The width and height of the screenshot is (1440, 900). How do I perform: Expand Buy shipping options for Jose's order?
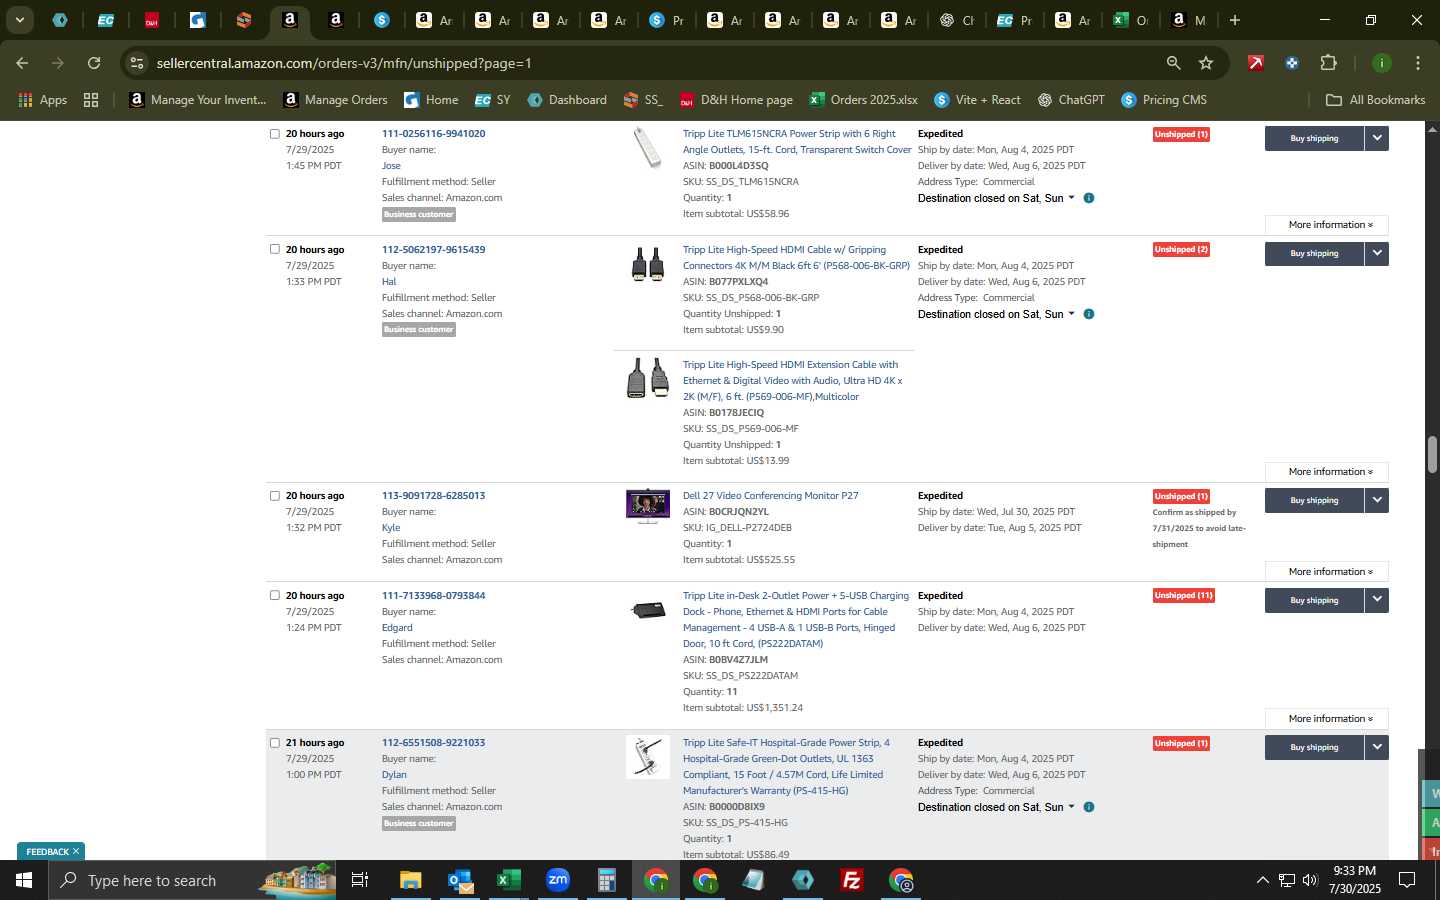[1377, 138]
